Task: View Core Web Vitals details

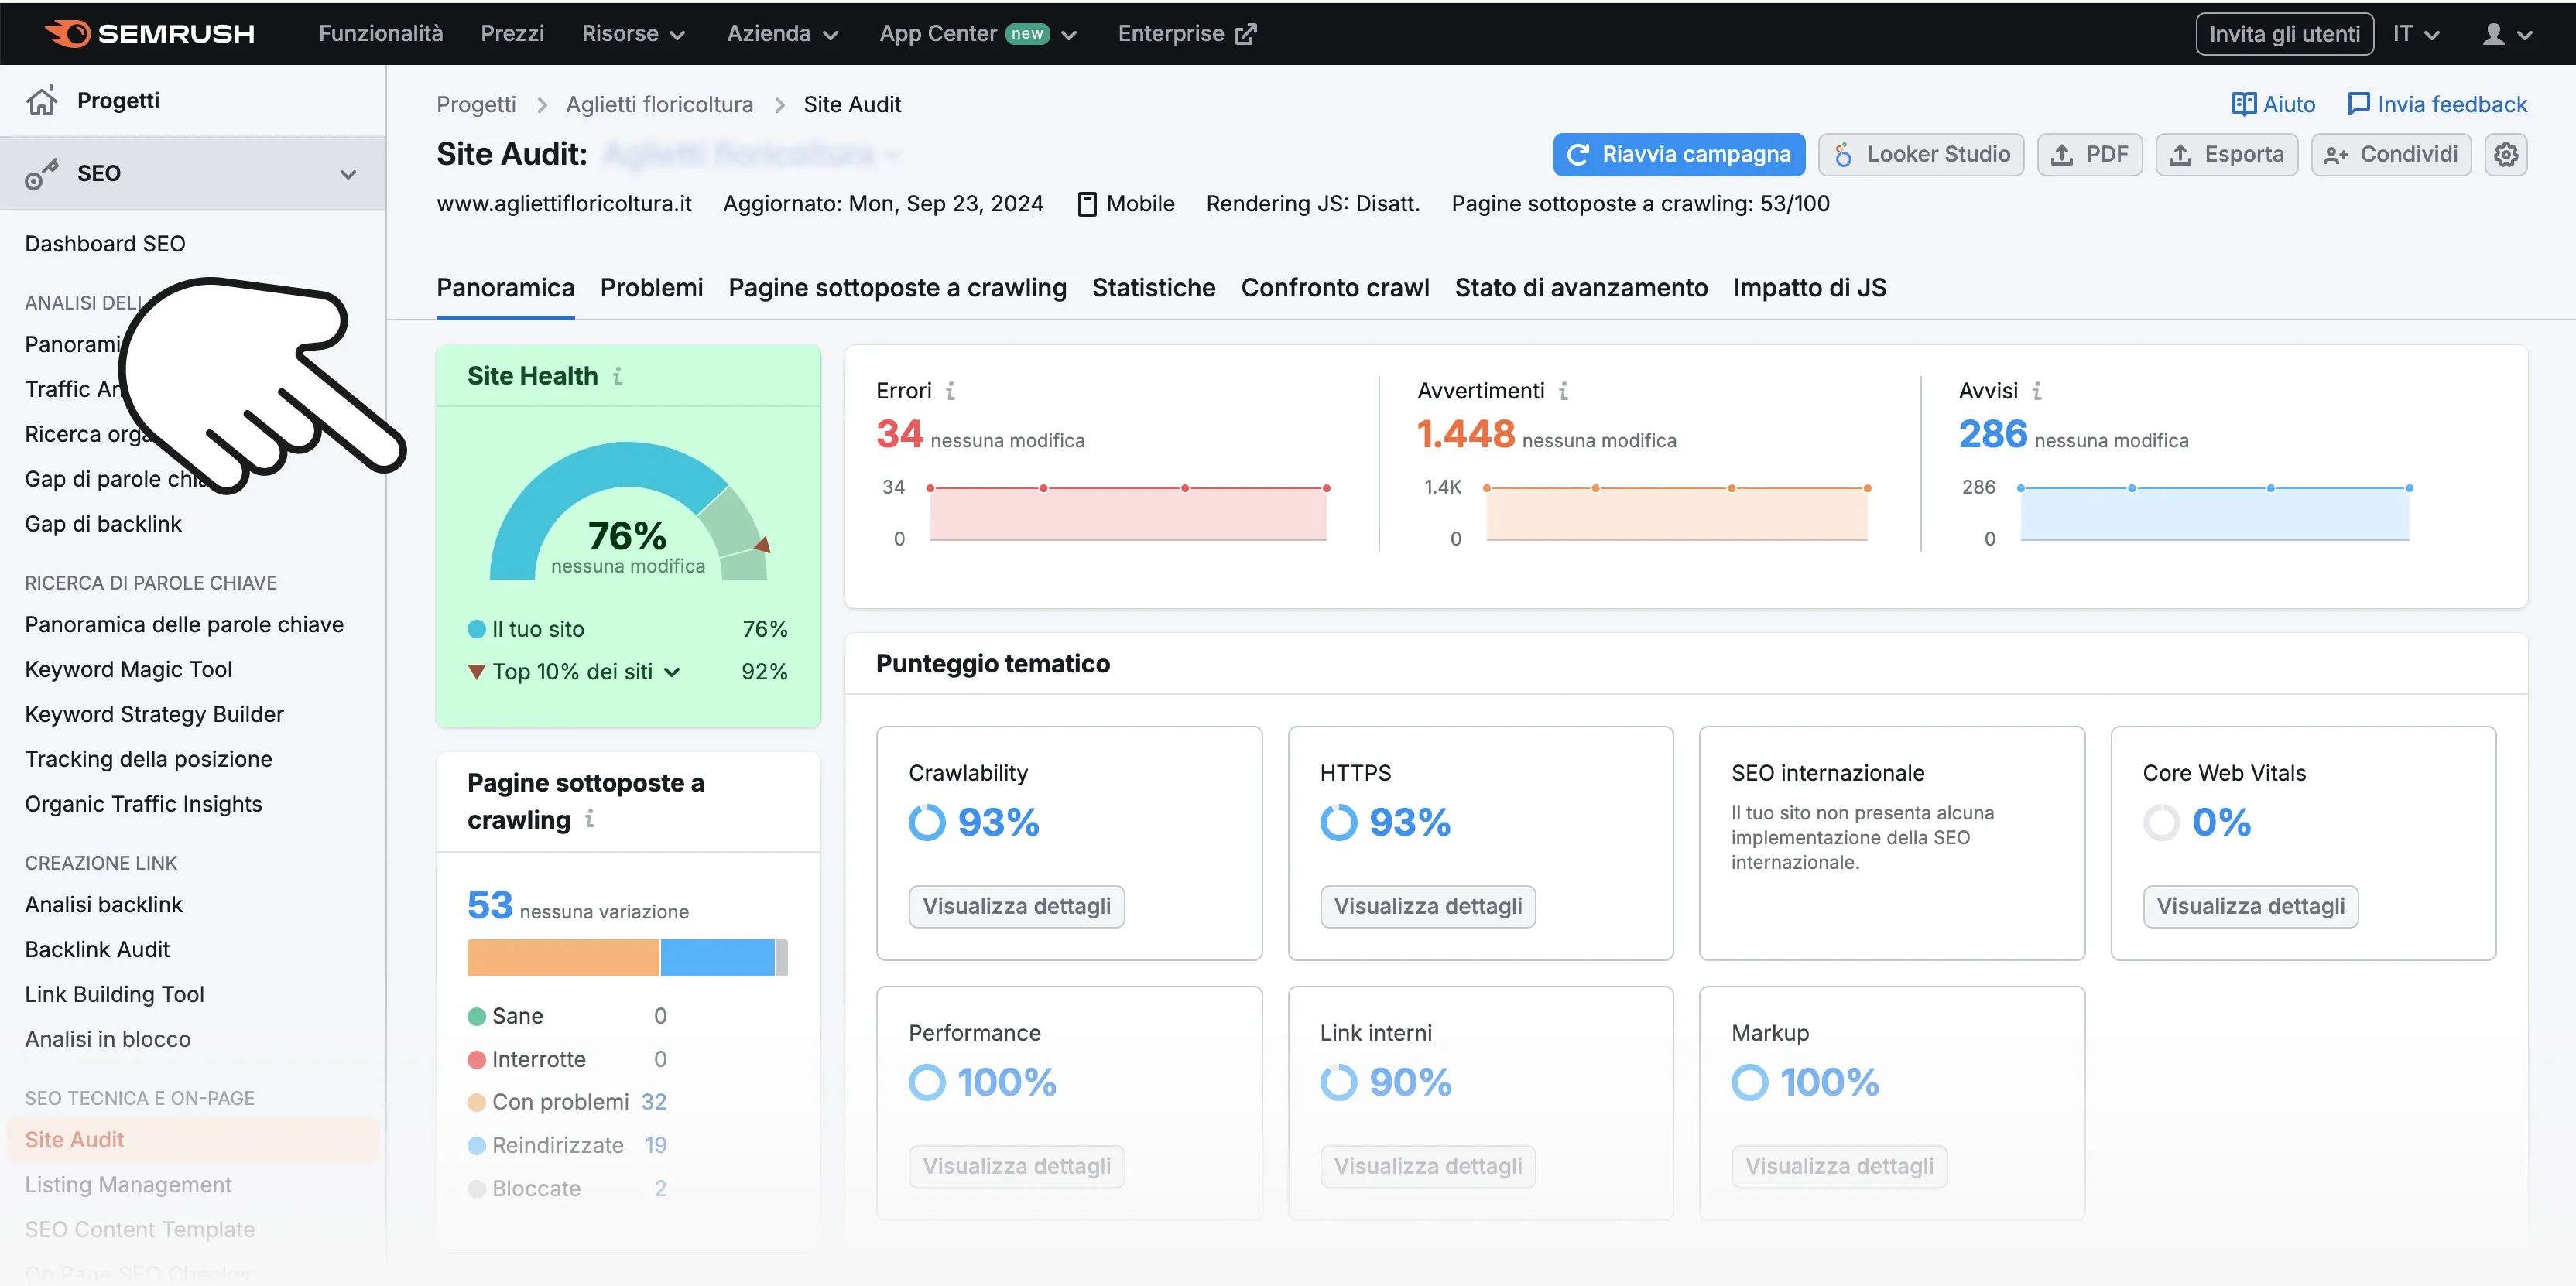Action: (x=2250, y=906)
